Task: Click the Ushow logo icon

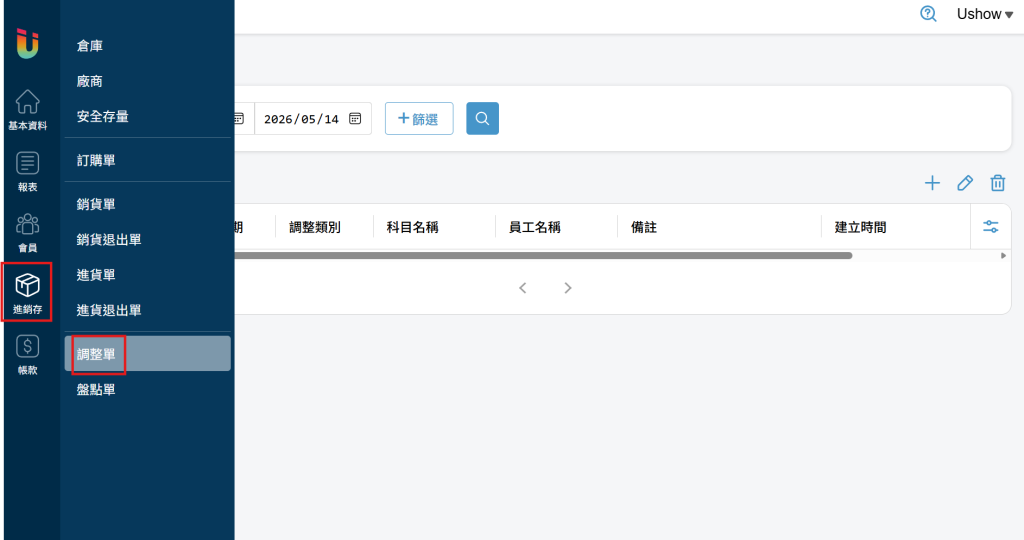Action: pyautogui.click(x=27, y=44)
